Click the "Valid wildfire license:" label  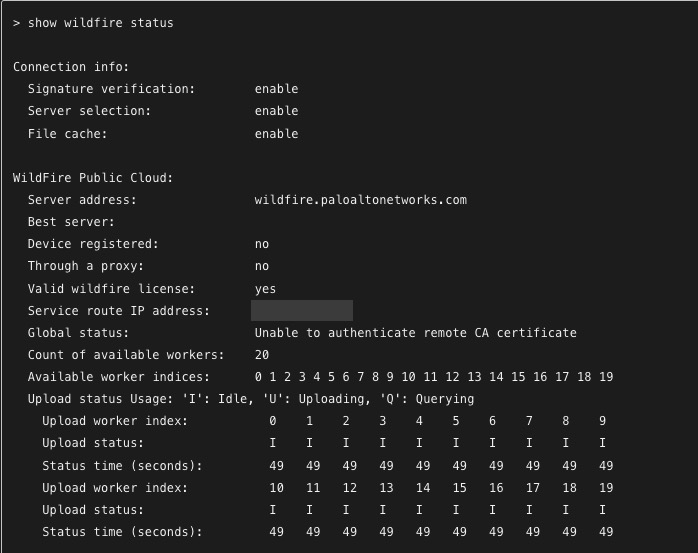pyautogui.click(x=111, y=288)
